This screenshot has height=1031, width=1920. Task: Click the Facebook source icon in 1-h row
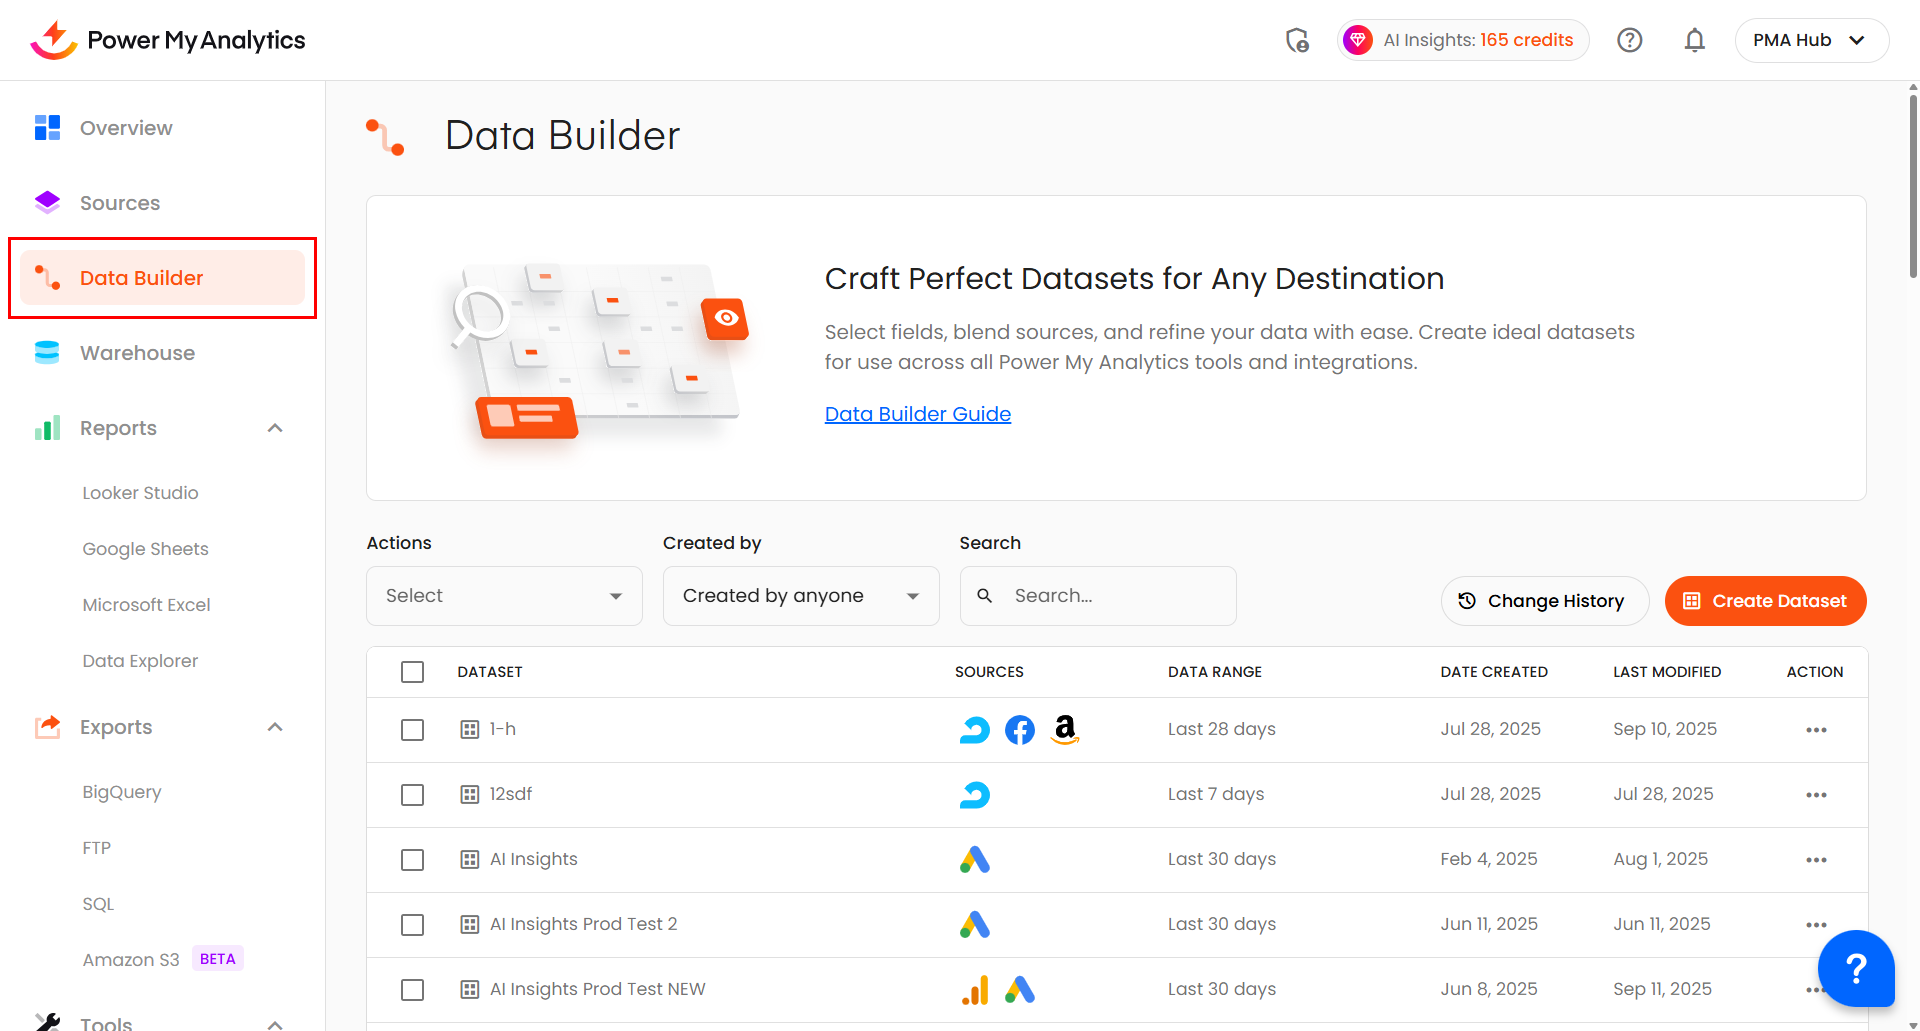click(x=1019, y=730)
